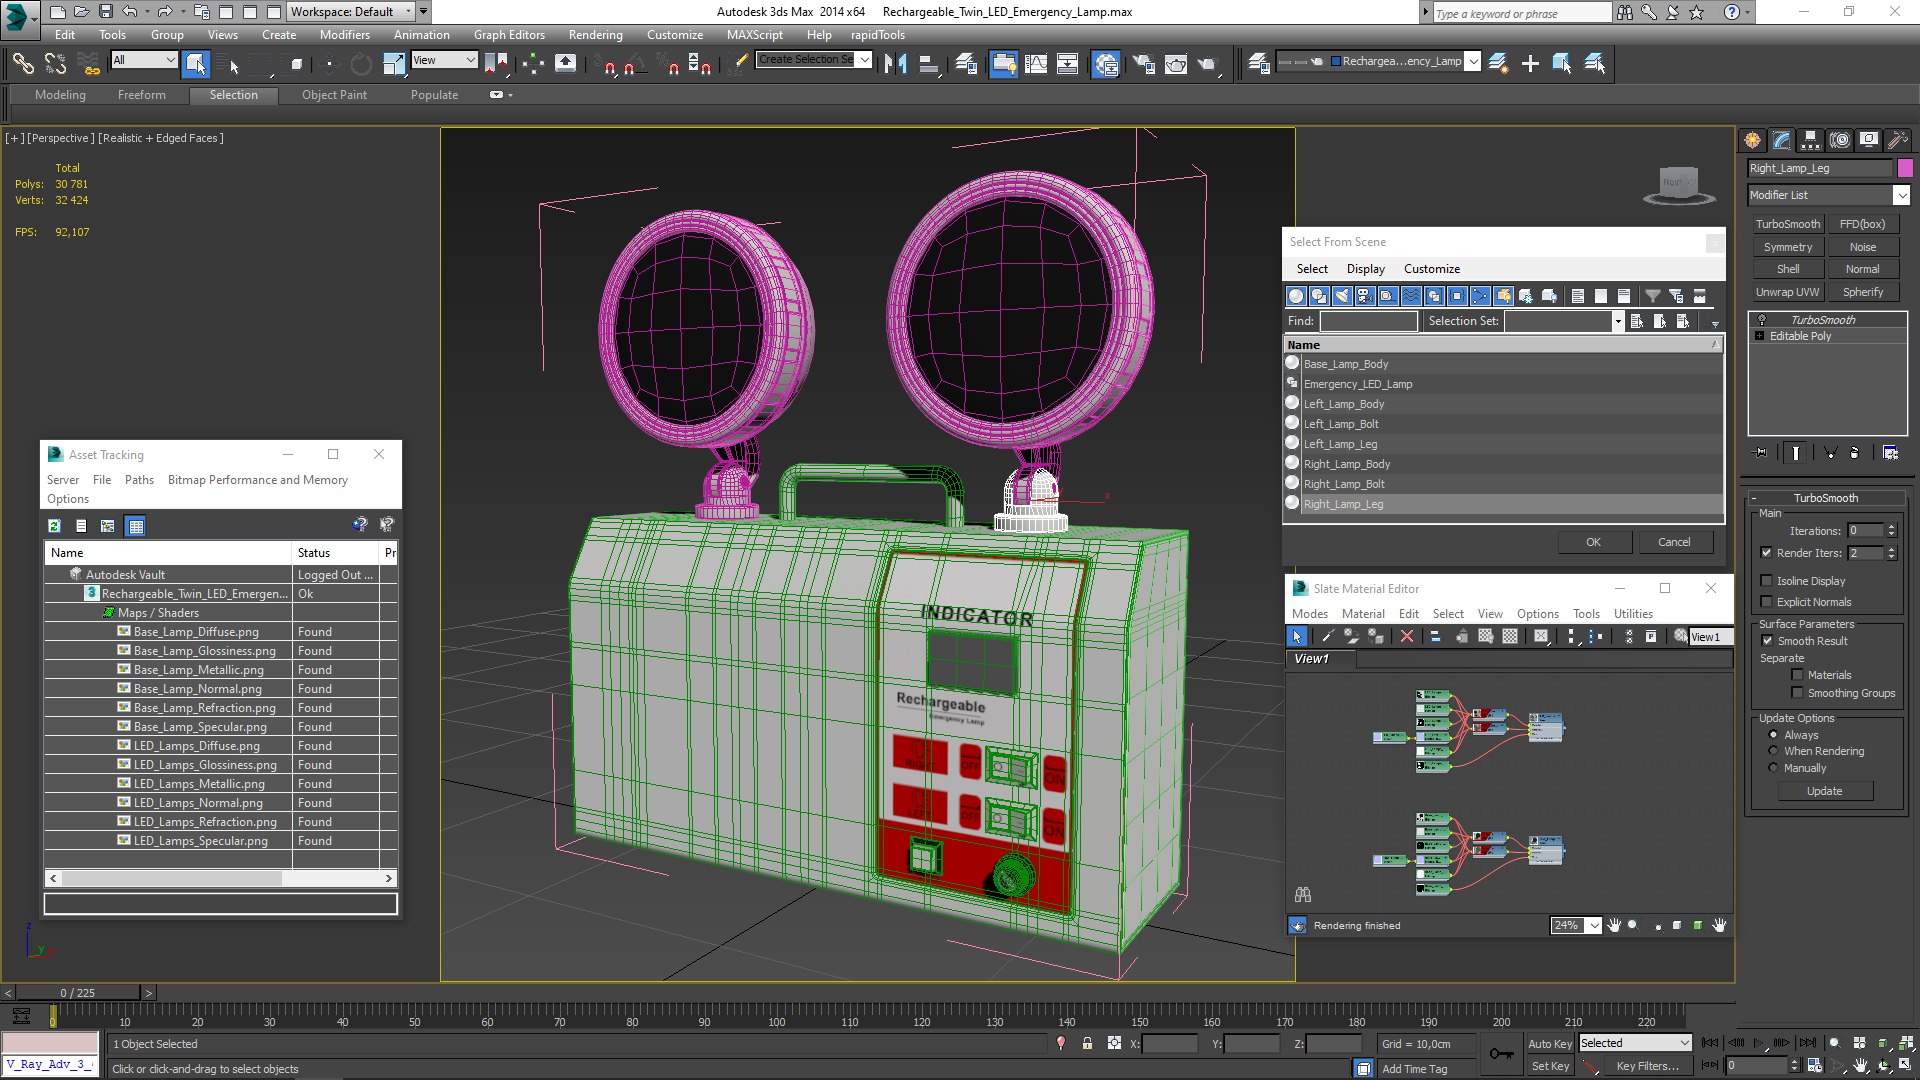Image resolution: width=1920 pixels, height=1080 pixels.
Task: Open the Selection Set dropdown in Select From Scene
Action: (1617, 321)
